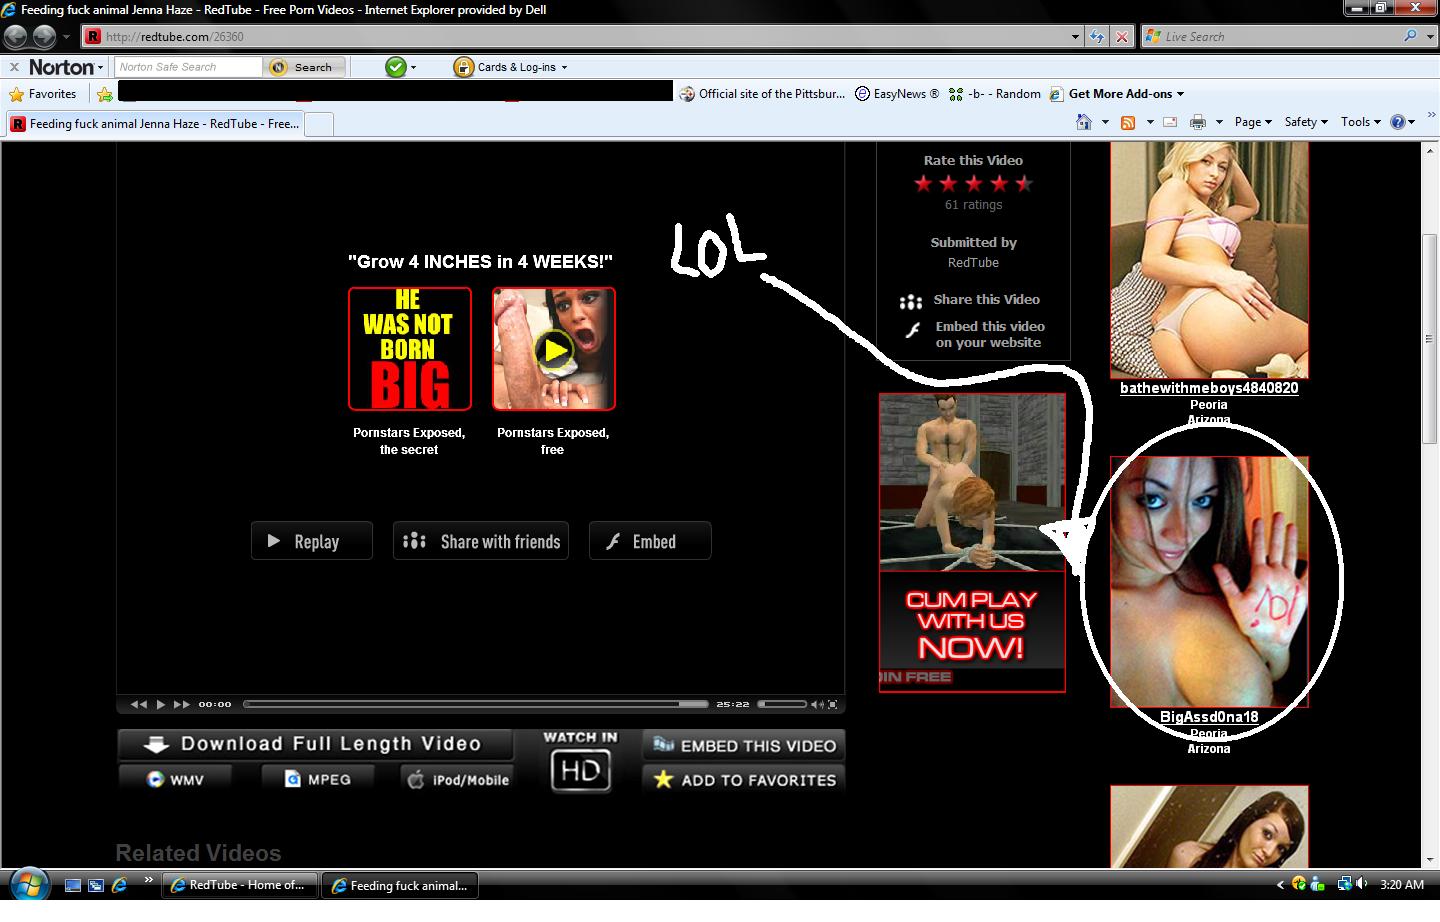Image resolution: width=1440 pixels, height=922 pixels.
Task: Click the Print icon in command bar
Action: [x=1197, y=122]
